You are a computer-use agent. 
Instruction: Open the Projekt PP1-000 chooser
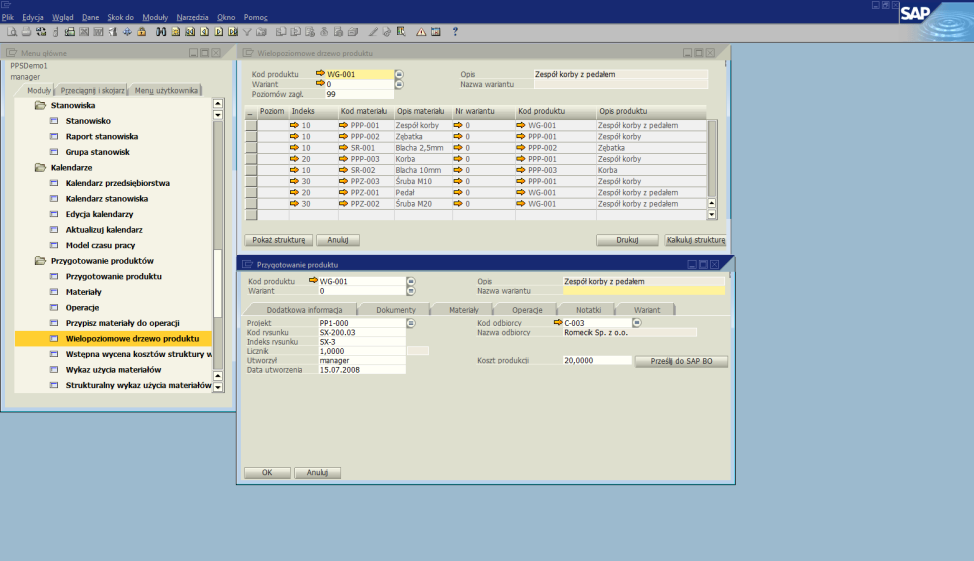(x=411, y=323)
